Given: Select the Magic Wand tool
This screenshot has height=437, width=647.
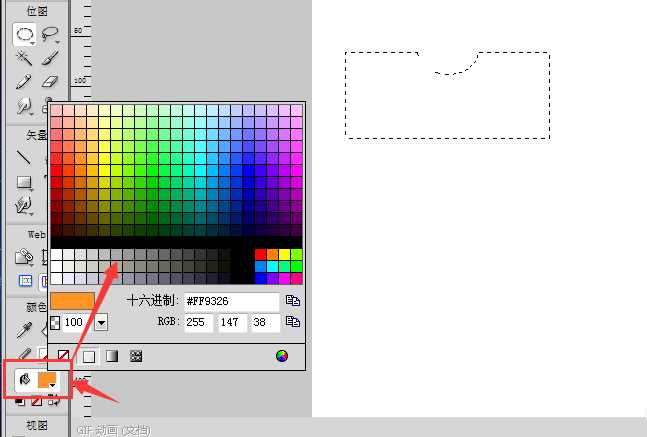Looking at the screenshot, I should coord(24,59).
